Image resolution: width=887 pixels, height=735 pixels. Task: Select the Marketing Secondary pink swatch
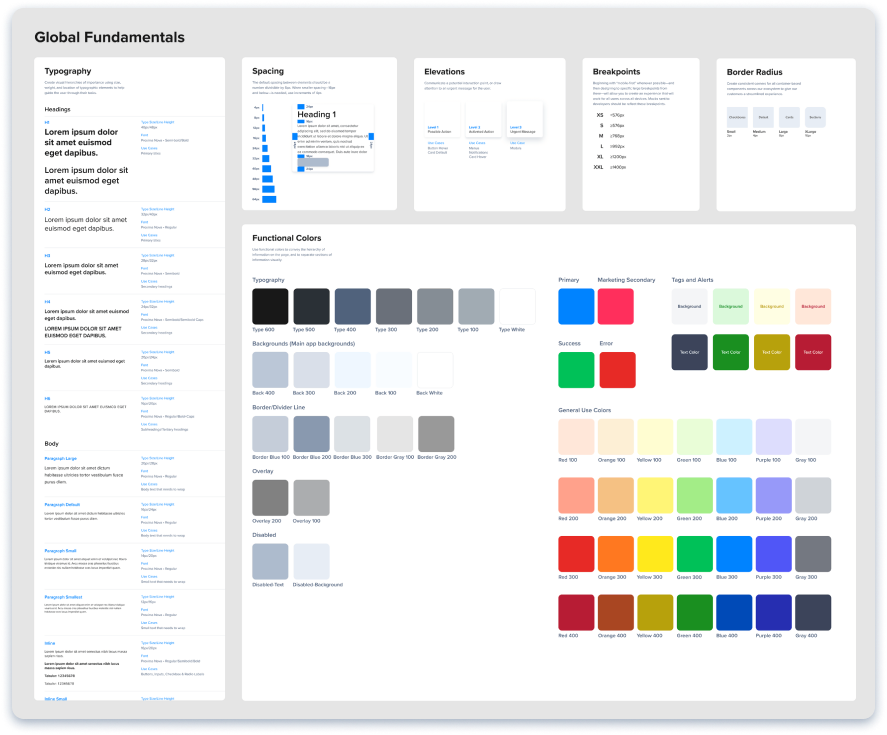point(616,306)
